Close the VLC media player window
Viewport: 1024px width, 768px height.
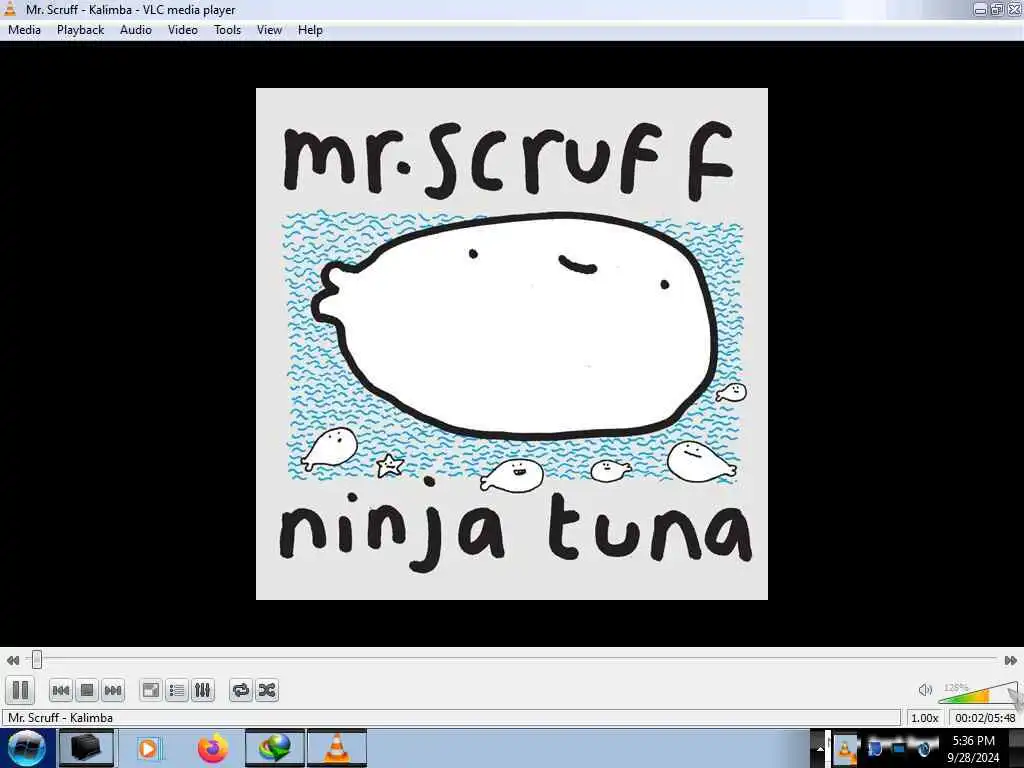1014,9
